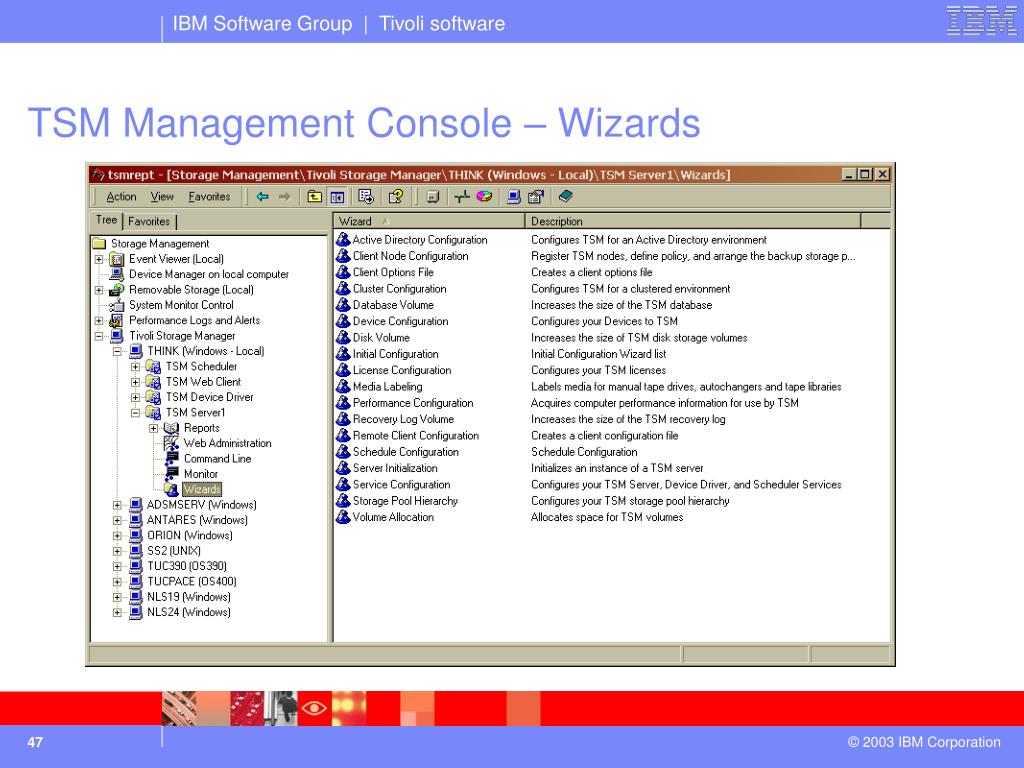Click the pie chart toolbar icon
Viewport: 1024px width, 768px height.
click(x=484, y=197)
